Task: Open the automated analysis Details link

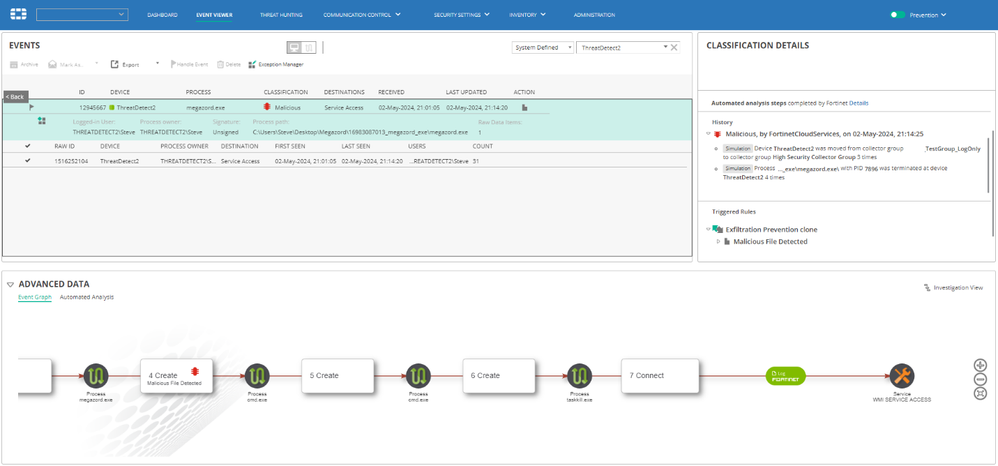Action: pyautogui.click(x=859, y=103)
